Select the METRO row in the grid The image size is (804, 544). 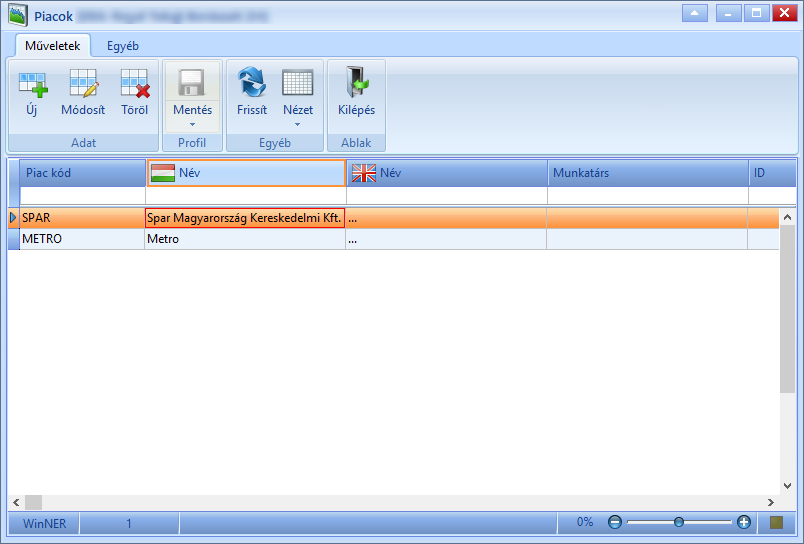pyautogui.click(x=394, y=239)
